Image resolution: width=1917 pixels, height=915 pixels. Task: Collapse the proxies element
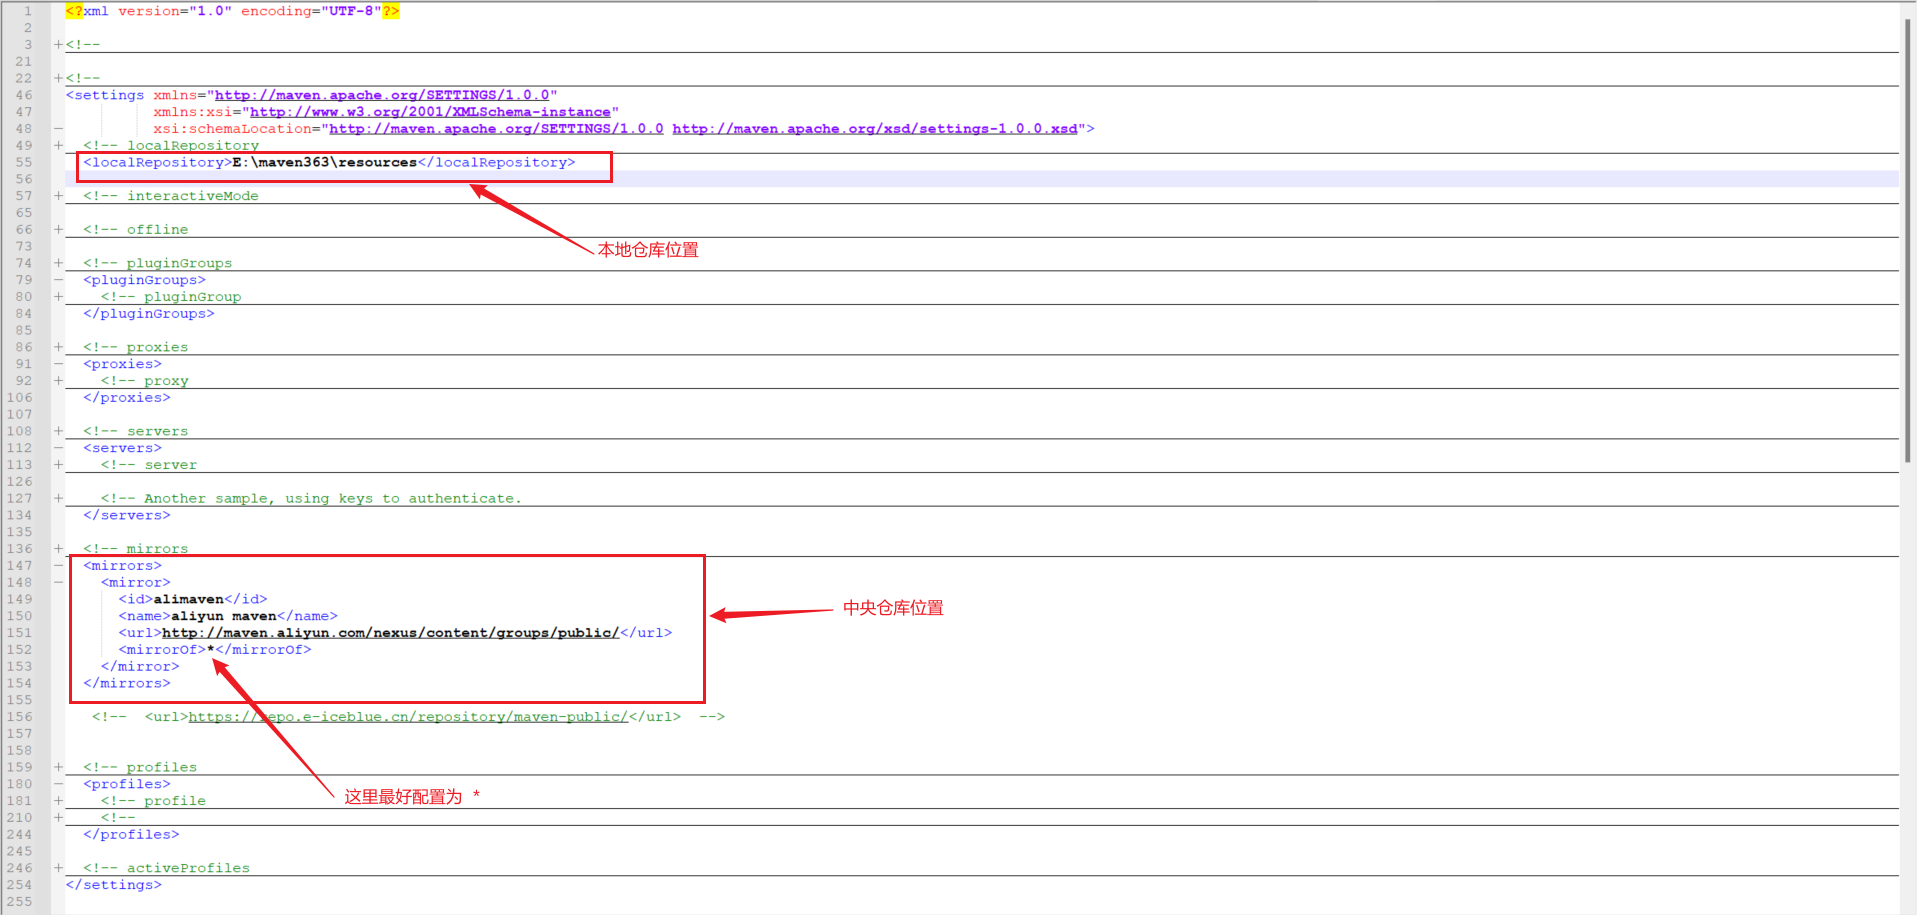click(x=58, y=364)
